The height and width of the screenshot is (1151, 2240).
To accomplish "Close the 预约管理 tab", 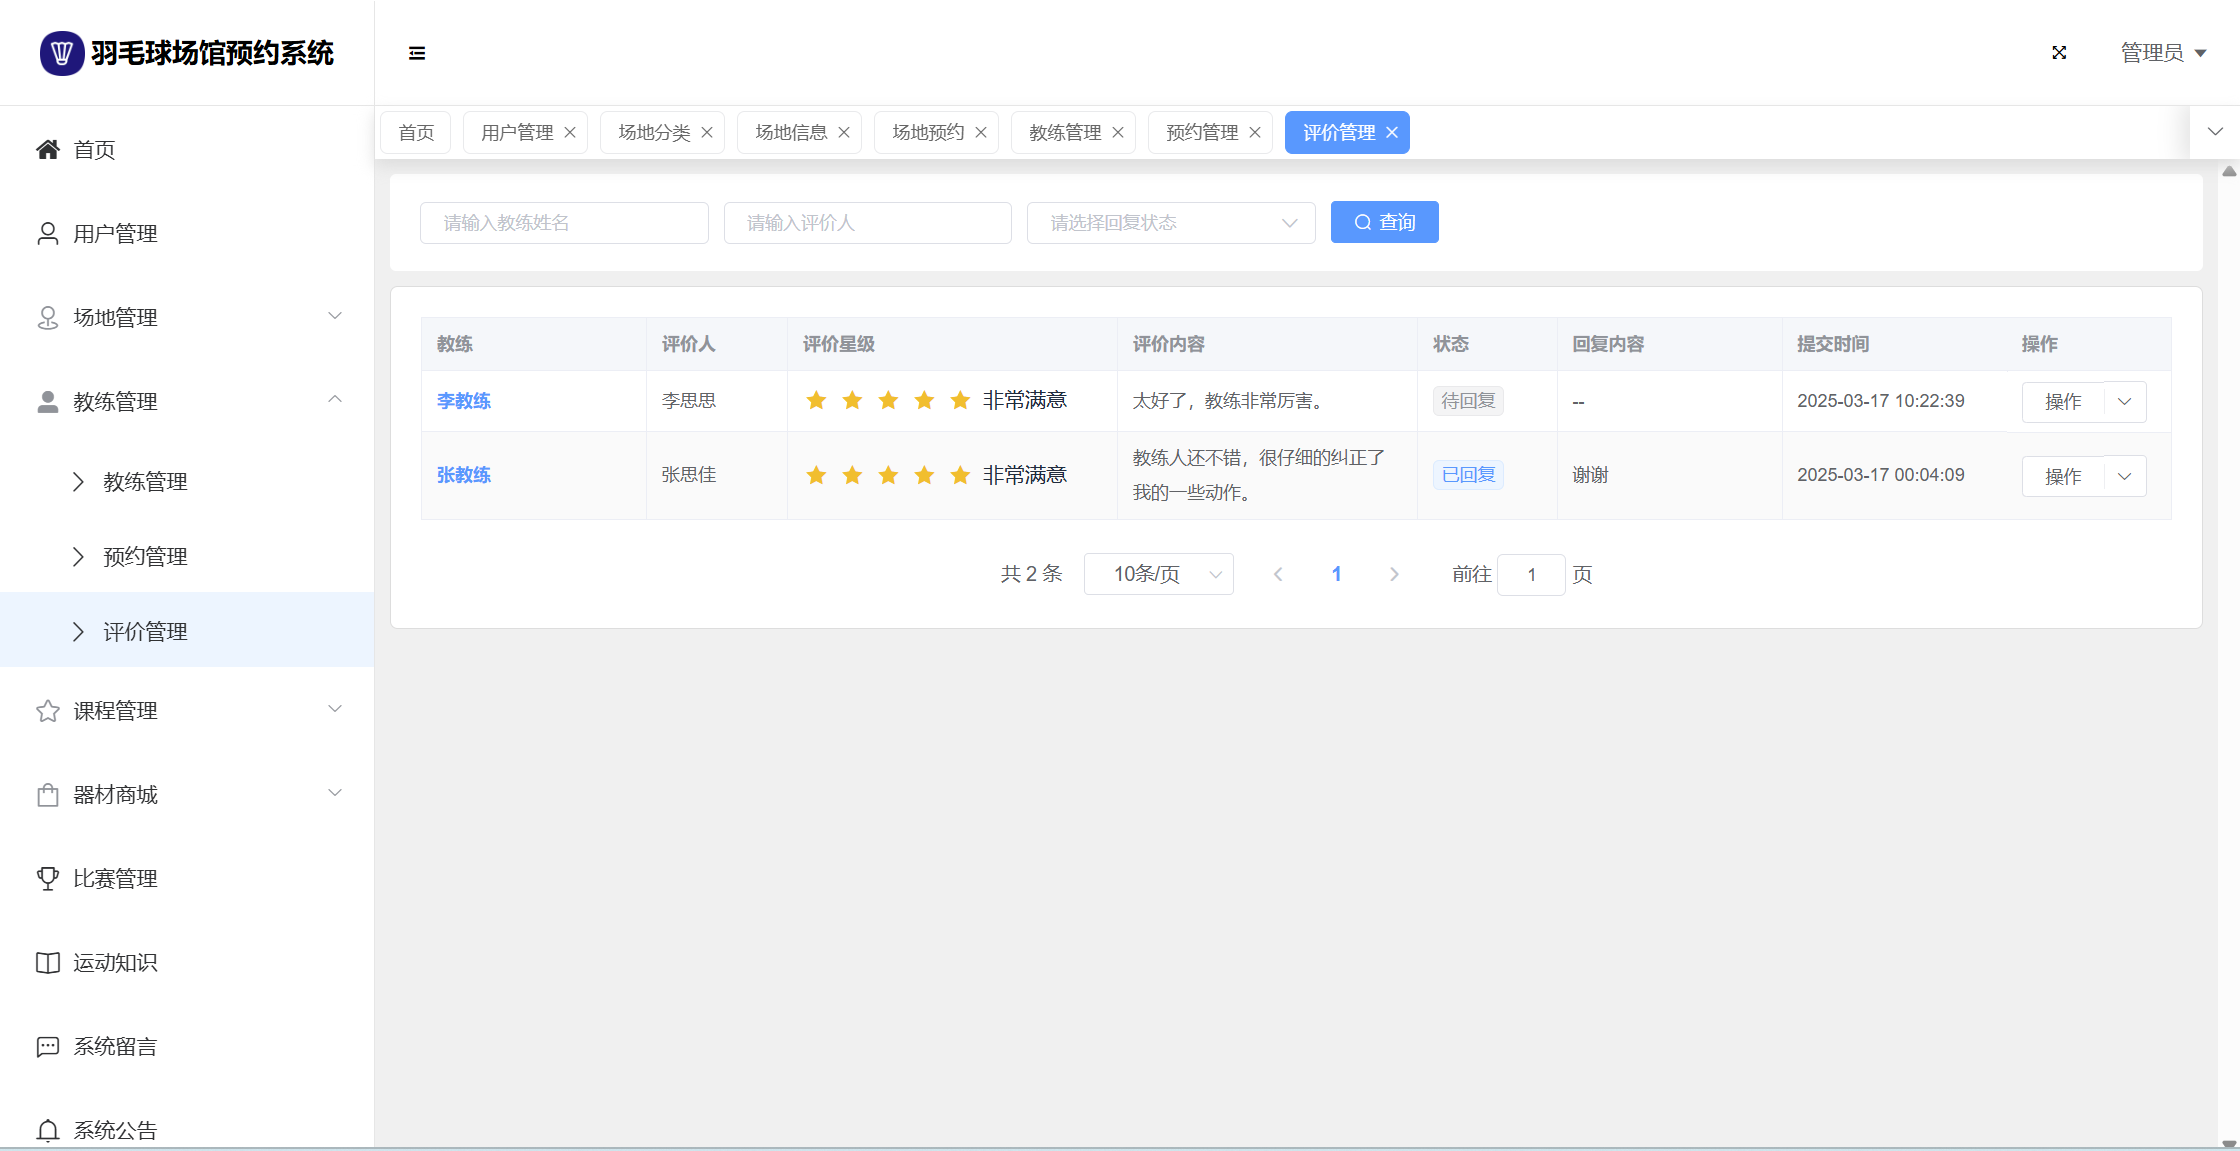I will pos(1255,133).
